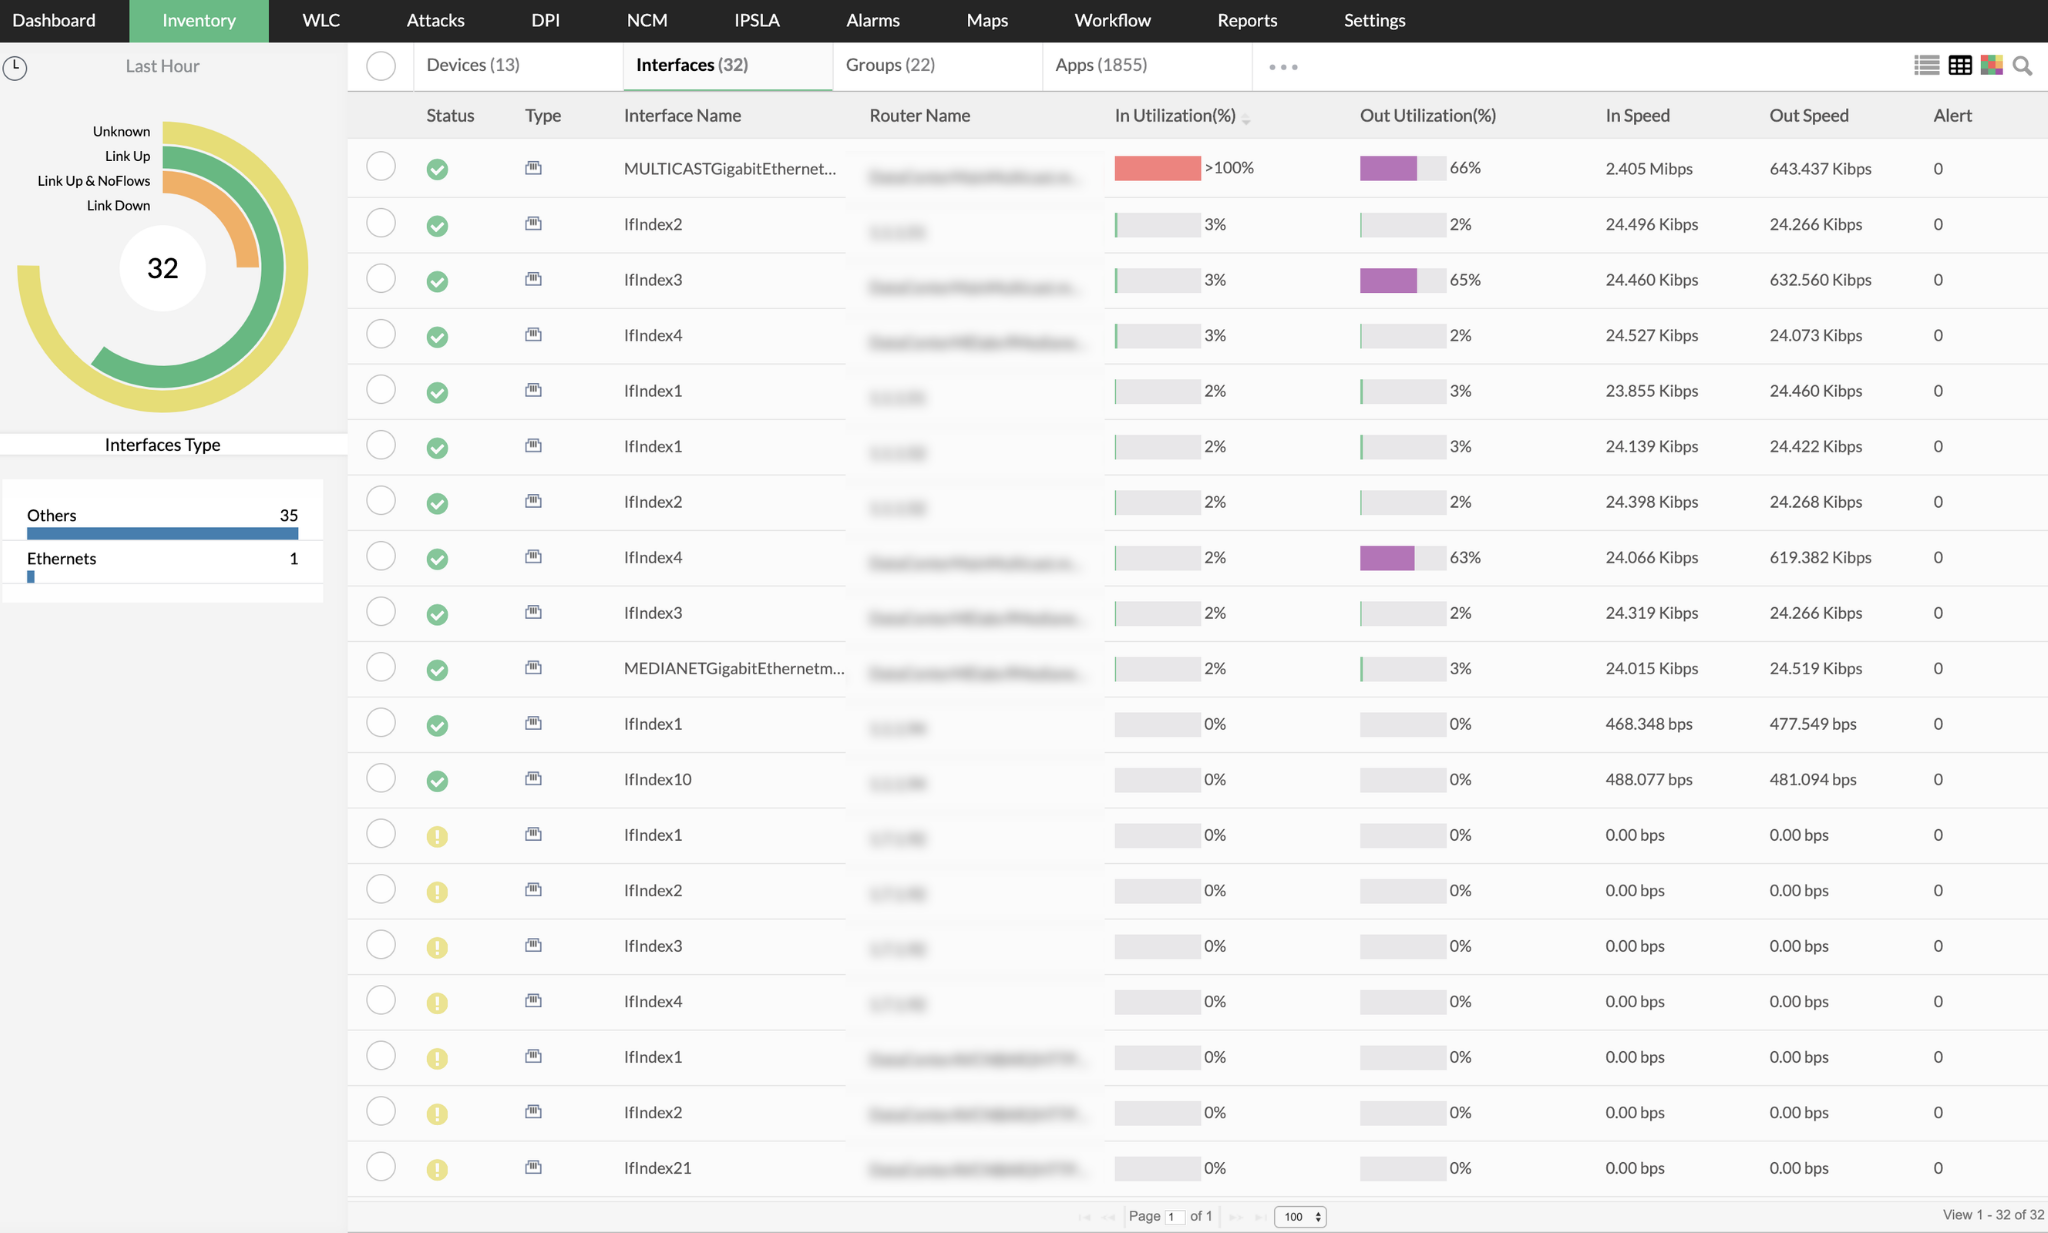Expand the three-dots more tabs menu
Image resolution: width=2048 pixels, height=1233 pixels.
coord(1283,67)
